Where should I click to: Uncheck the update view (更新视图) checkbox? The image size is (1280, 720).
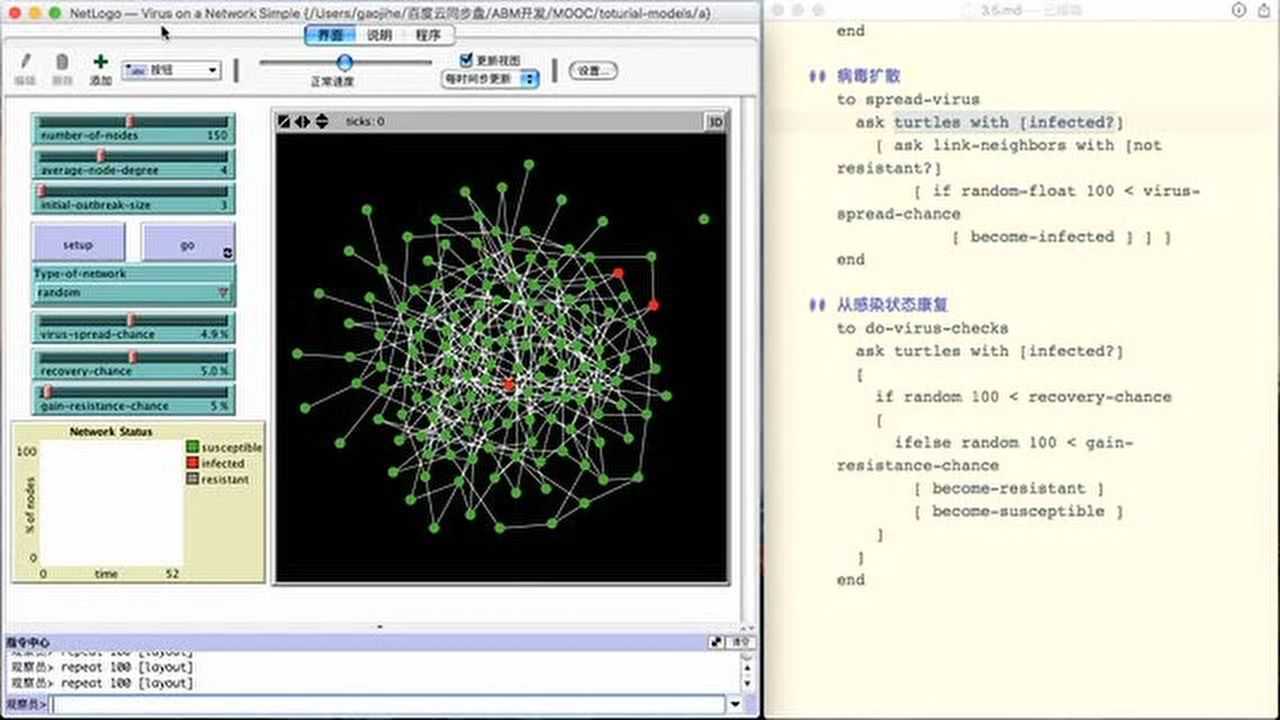coord(466,60)
